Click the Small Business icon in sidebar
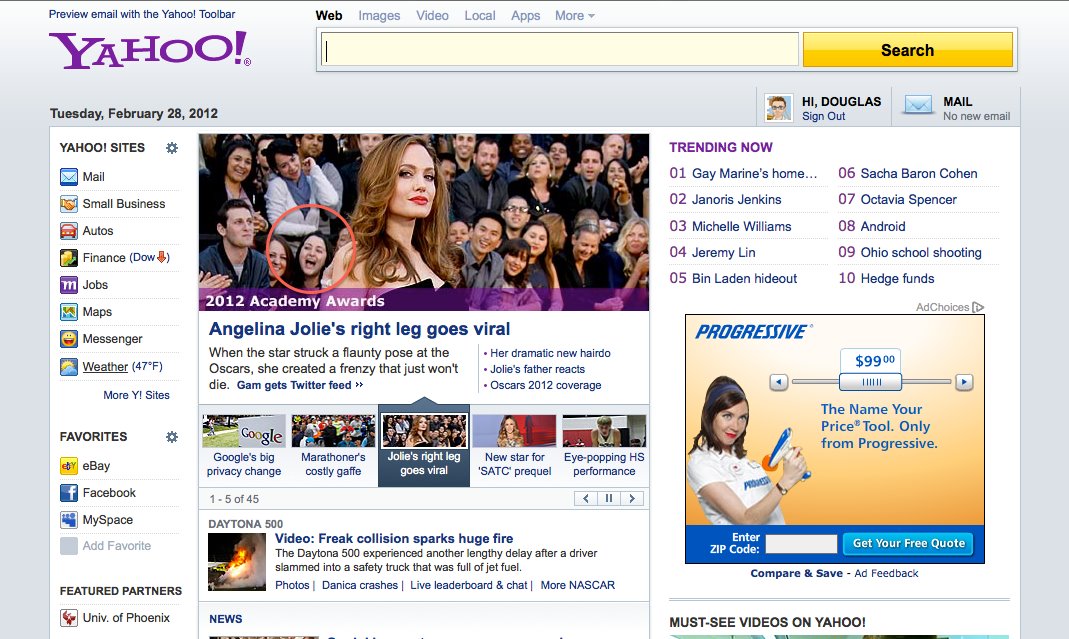 [69, 204]
